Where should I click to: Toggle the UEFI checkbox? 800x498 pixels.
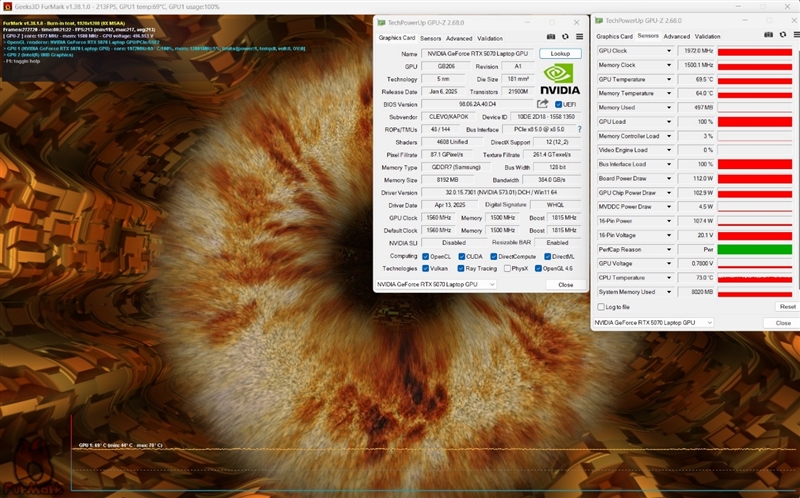point(557,104)
